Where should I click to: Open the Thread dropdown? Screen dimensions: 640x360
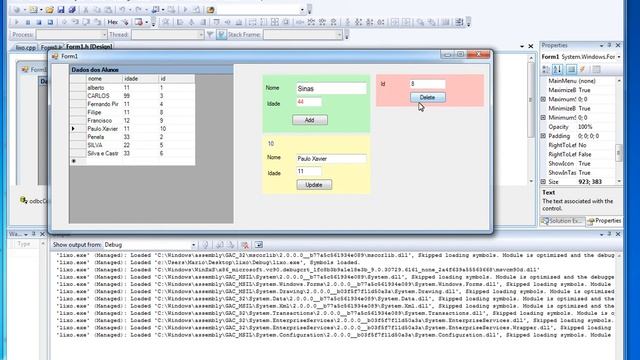[201, 35]
